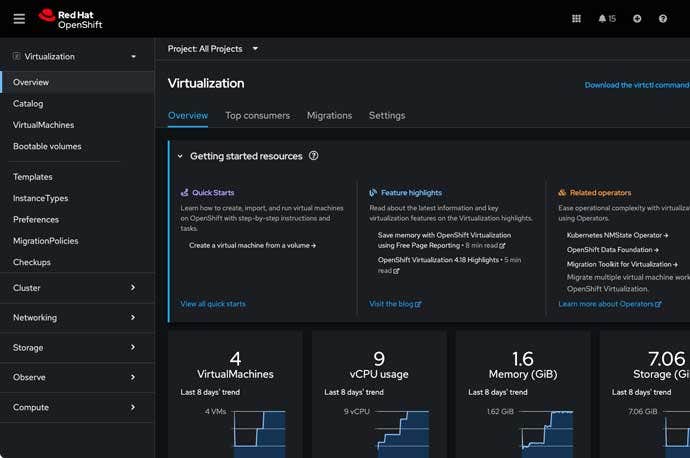
Task: Click the notifications bell icon
Action: (606, 18)
